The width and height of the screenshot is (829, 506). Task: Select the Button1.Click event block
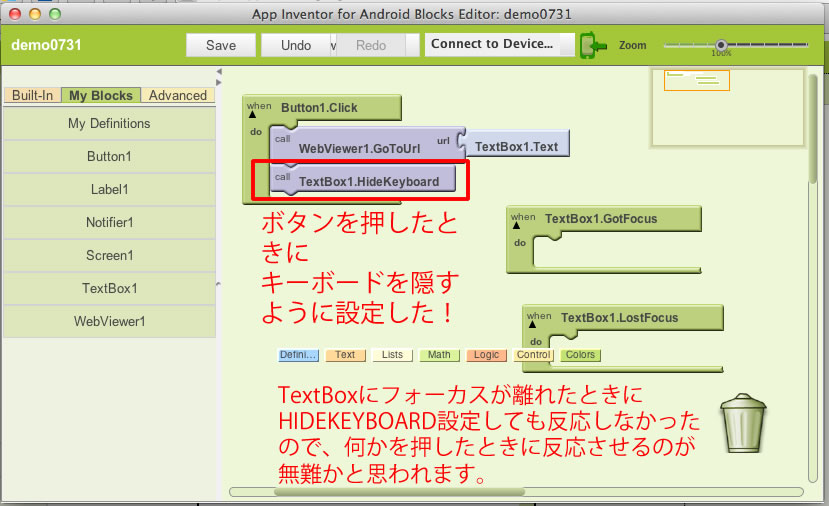321,108
